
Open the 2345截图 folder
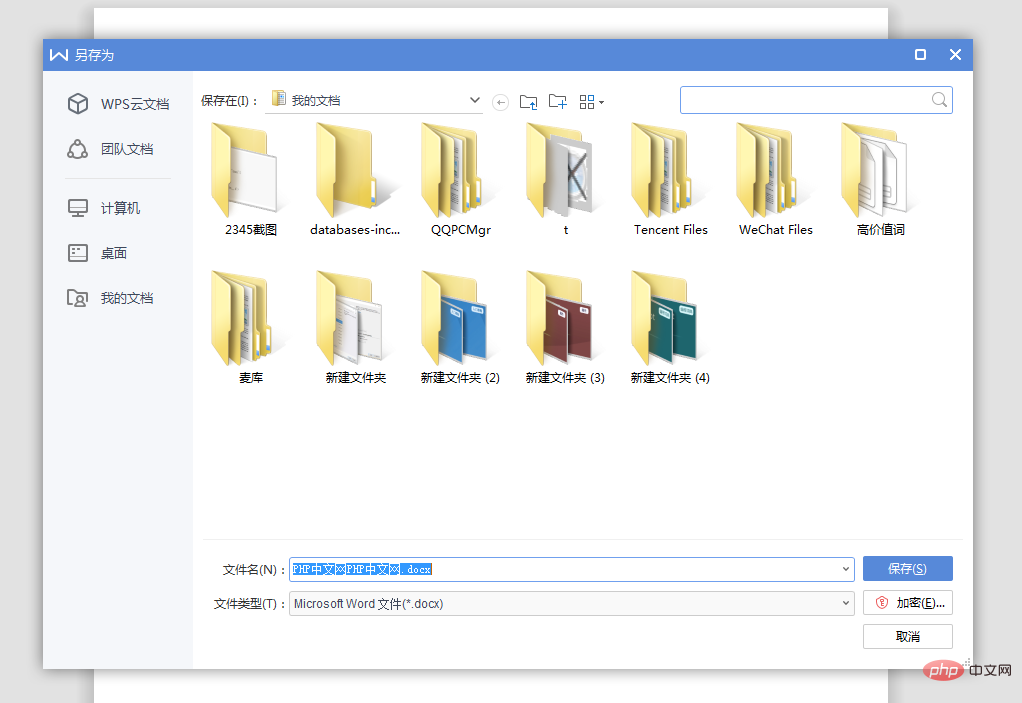click(x=251, y=179)
